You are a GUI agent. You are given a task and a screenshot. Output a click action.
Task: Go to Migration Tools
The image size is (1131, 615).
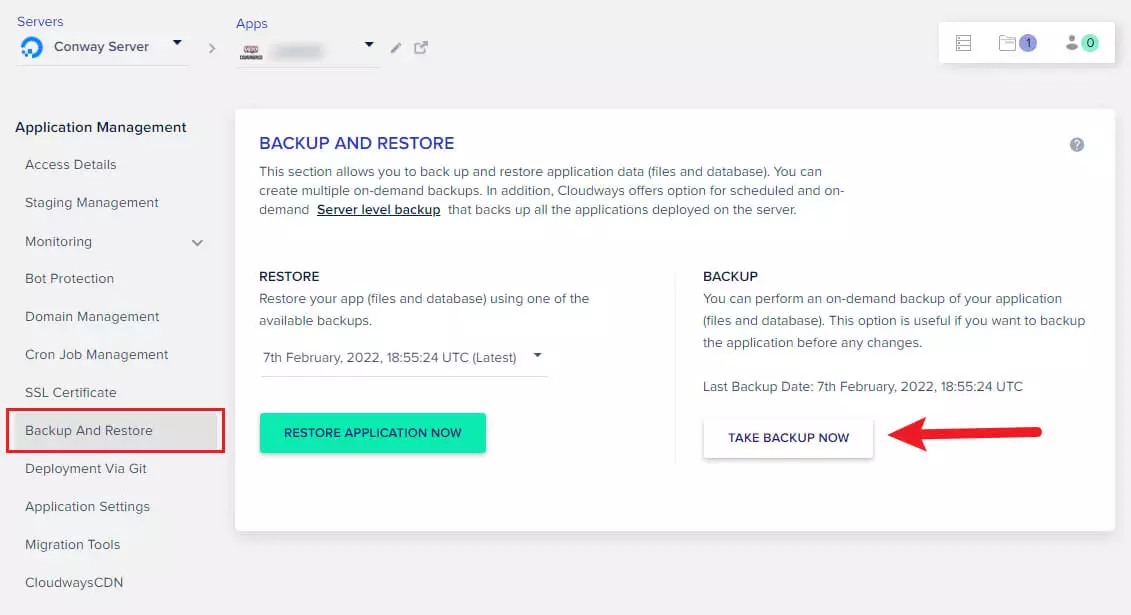coord(72,544)
